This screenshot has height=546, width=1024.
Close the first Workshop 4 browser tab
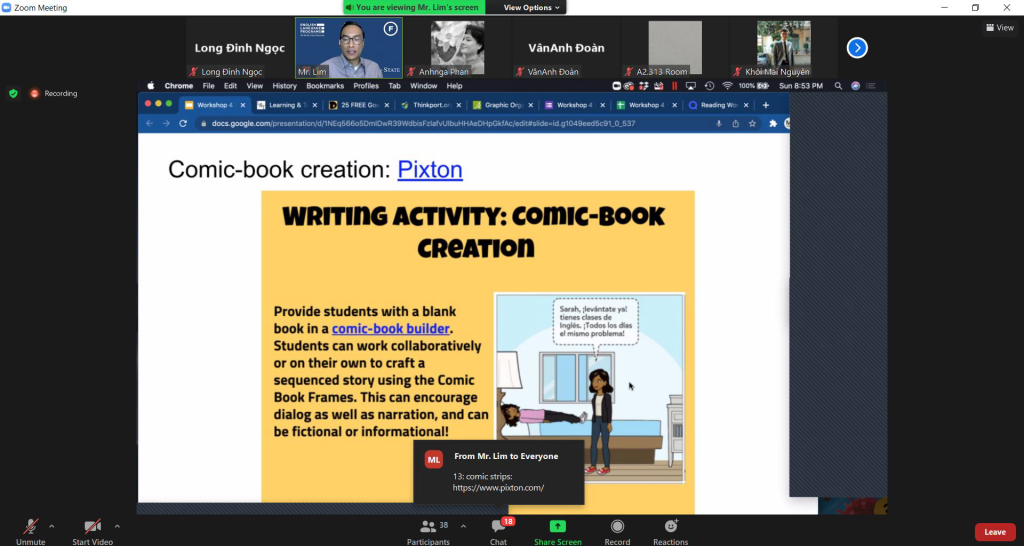[243, 105]
